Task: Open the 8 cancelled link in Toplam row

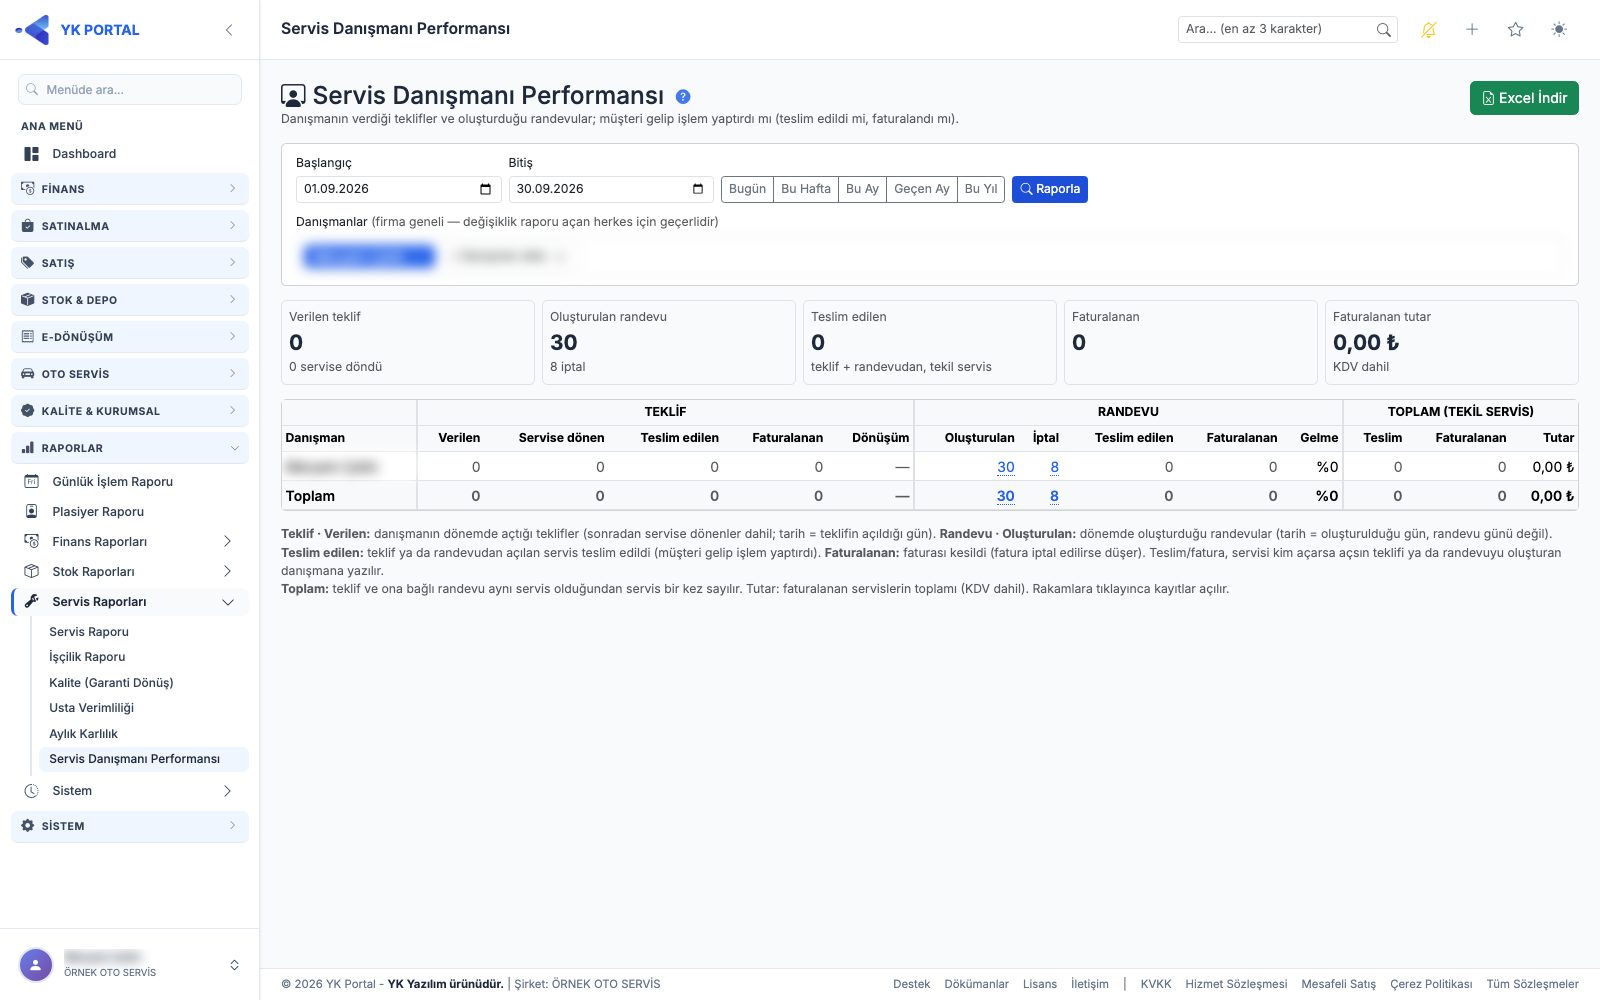Action: click(x=1054, y=496)
